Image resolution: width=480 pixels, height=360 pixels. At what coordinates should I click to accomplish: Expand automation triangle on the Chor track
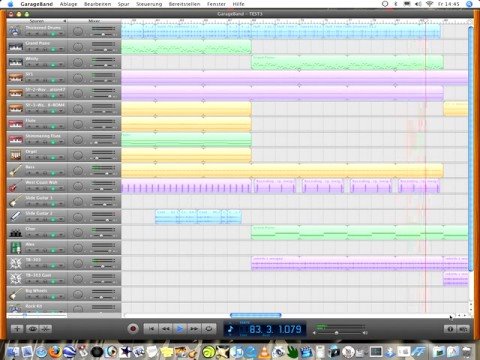[61, 235]
